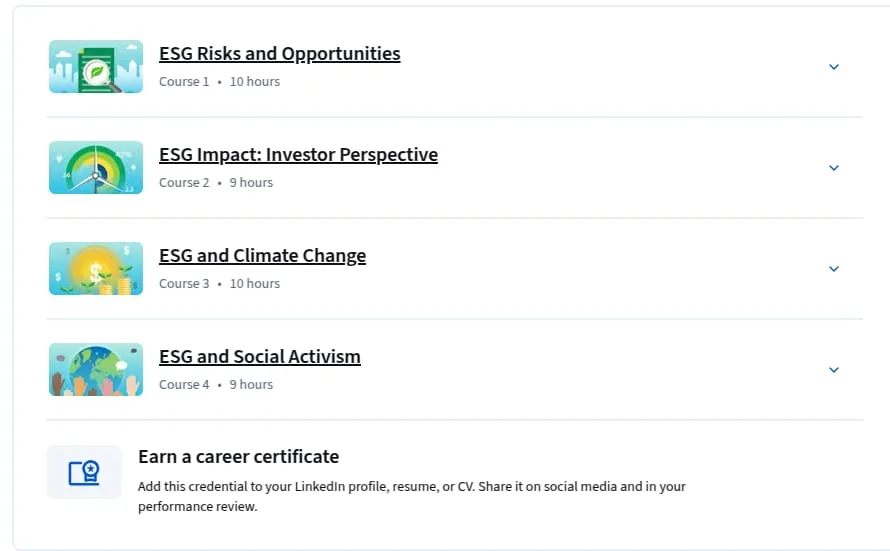890x551 pixels.
Task: Click the wind turbine gauge course thumbnail
Action: 96,167
